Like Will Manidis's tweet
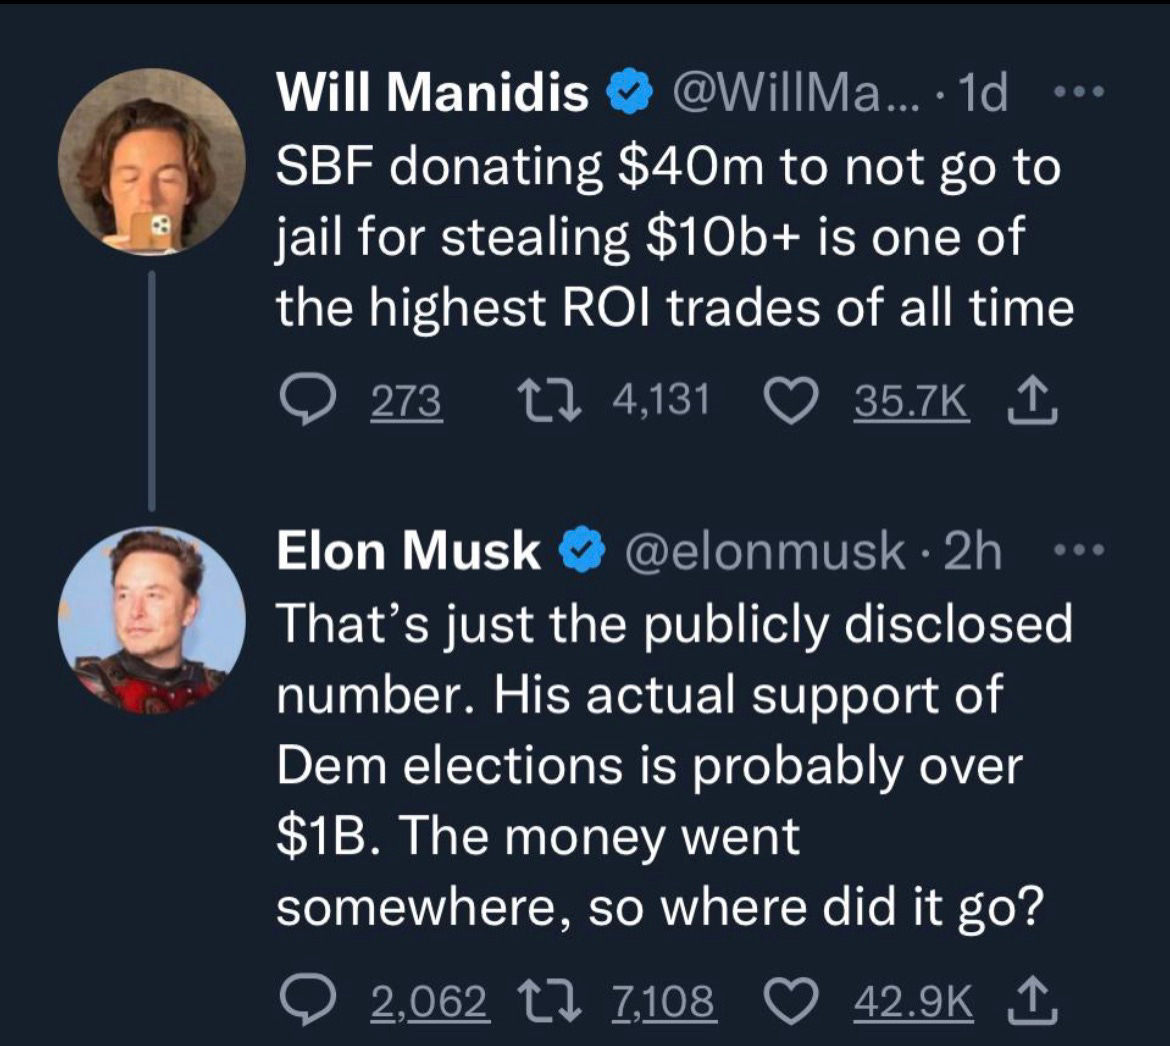Viewport: 1170px width, 1046px height. [x=792, y=401]
